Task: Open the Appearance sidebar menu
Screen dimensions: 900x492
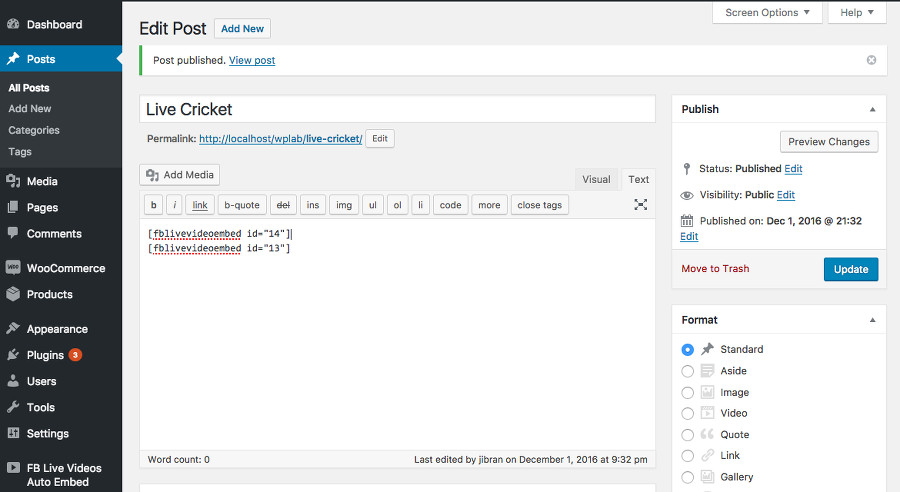Action: tap(57, 329)
